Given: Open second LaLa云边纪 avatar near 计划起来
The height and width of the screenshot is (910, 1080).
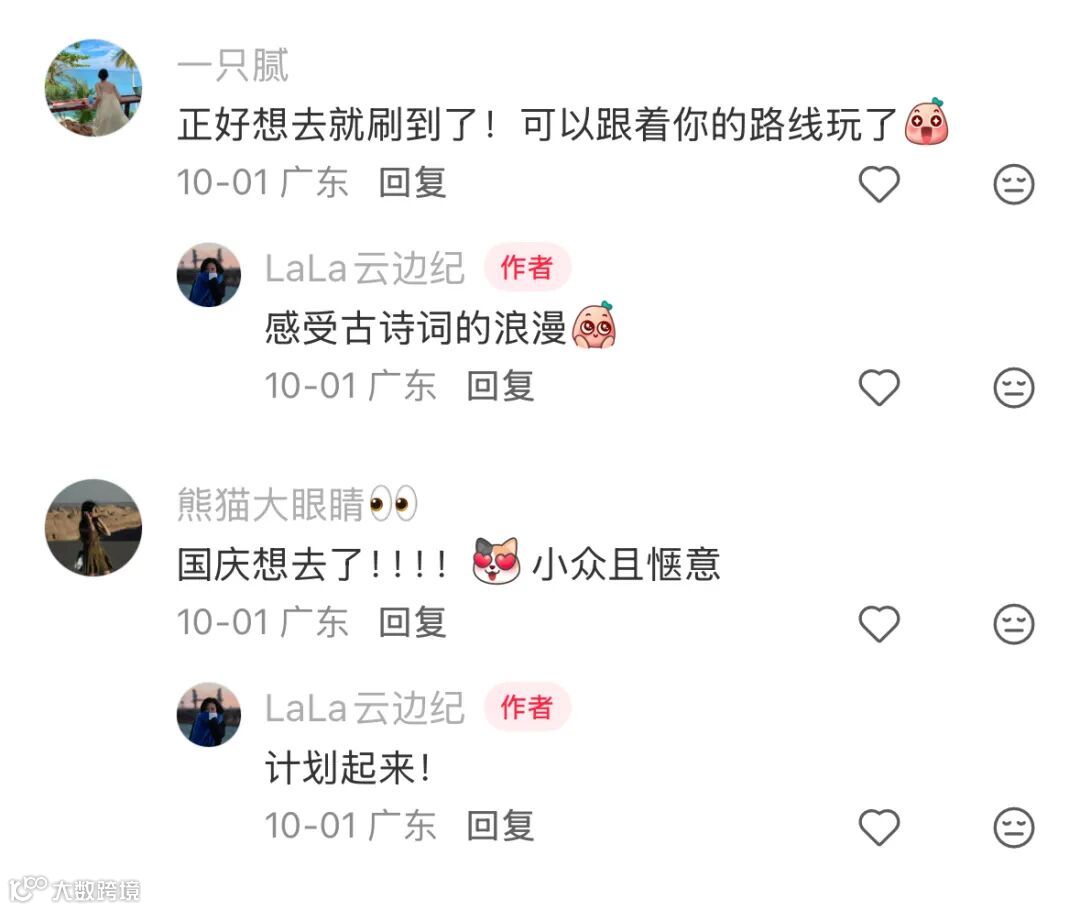Looking at the screenshot, I should 209,714.
